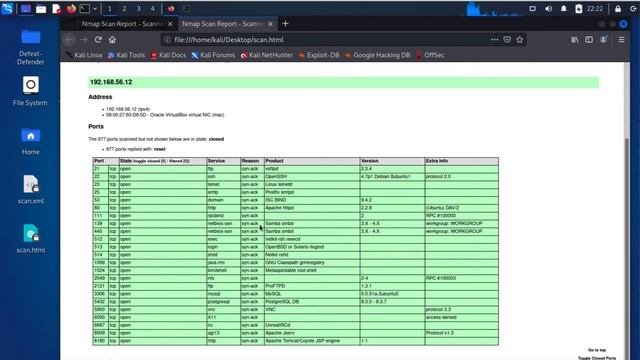
Task: Click the Apache Tomcat/Coyote JSP engine cell
Action: pyautogui.click(x=312, y=340)
